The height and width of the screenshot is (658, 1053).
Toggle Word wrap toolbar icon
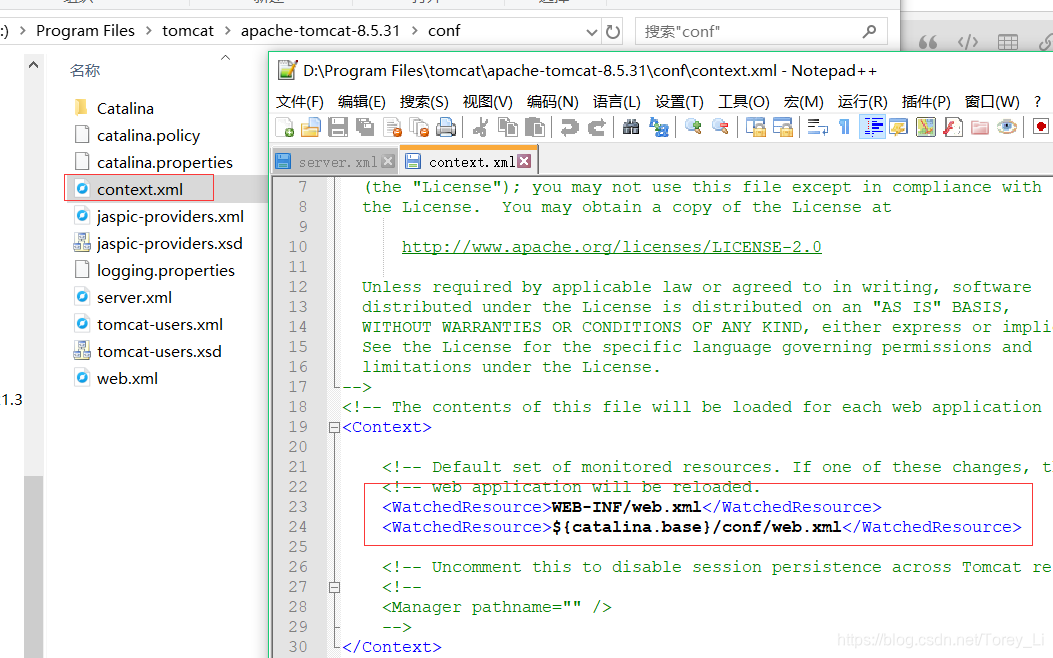[x=817, y=127]
